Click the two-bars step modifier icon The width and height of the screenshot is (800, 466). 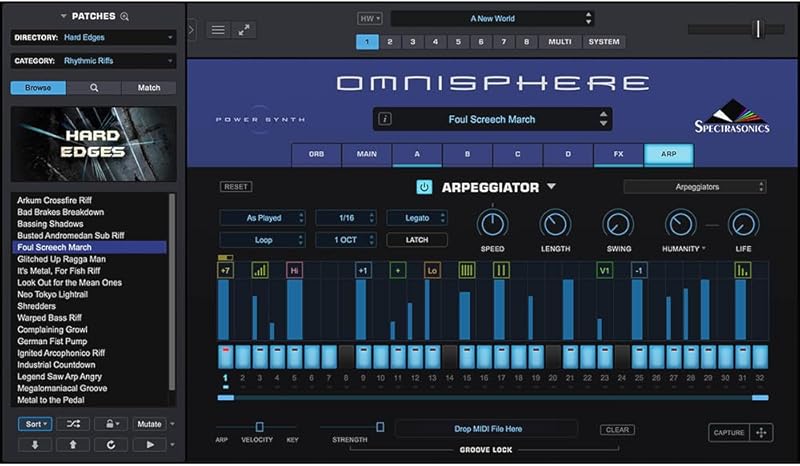[x=501, y=271]
